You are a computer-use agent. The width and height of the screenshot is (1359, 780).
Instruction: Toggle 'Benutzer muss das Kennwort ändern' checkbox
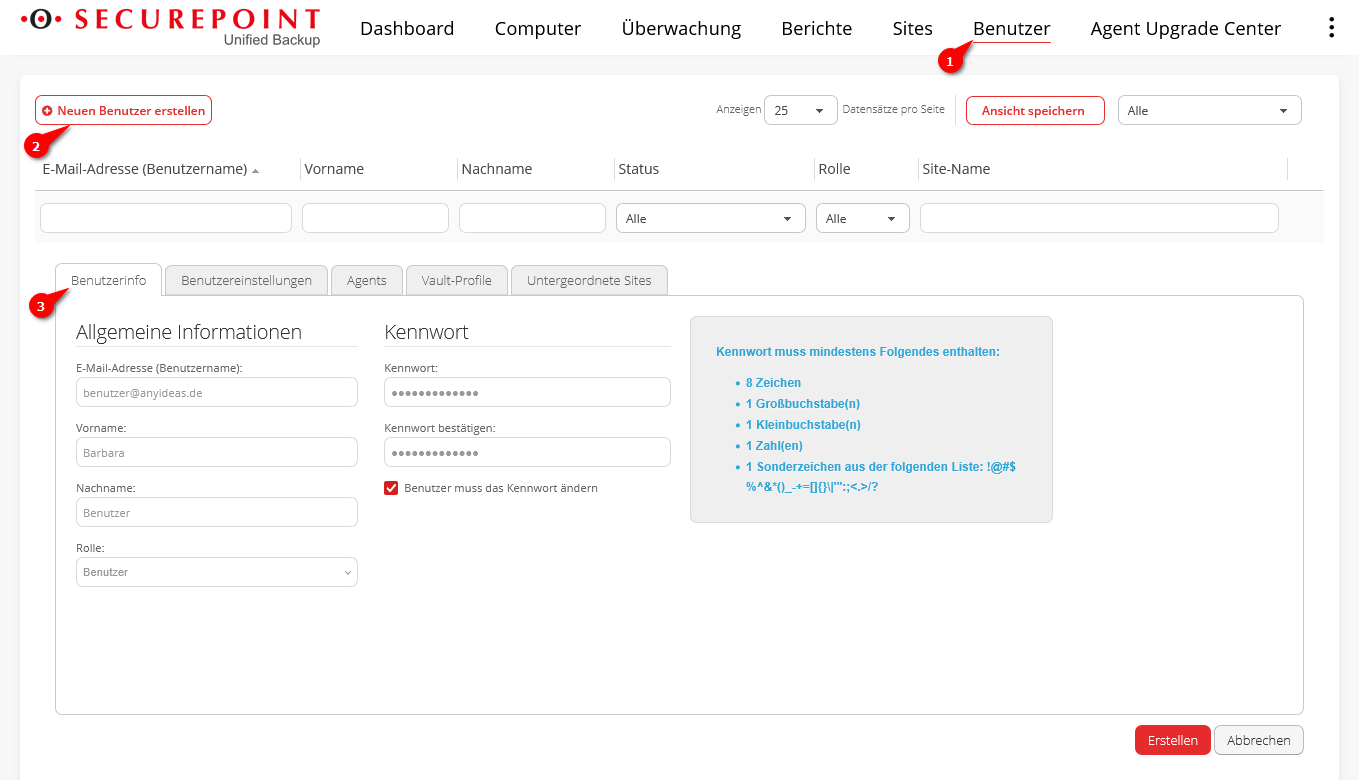[x=391, y=488]
